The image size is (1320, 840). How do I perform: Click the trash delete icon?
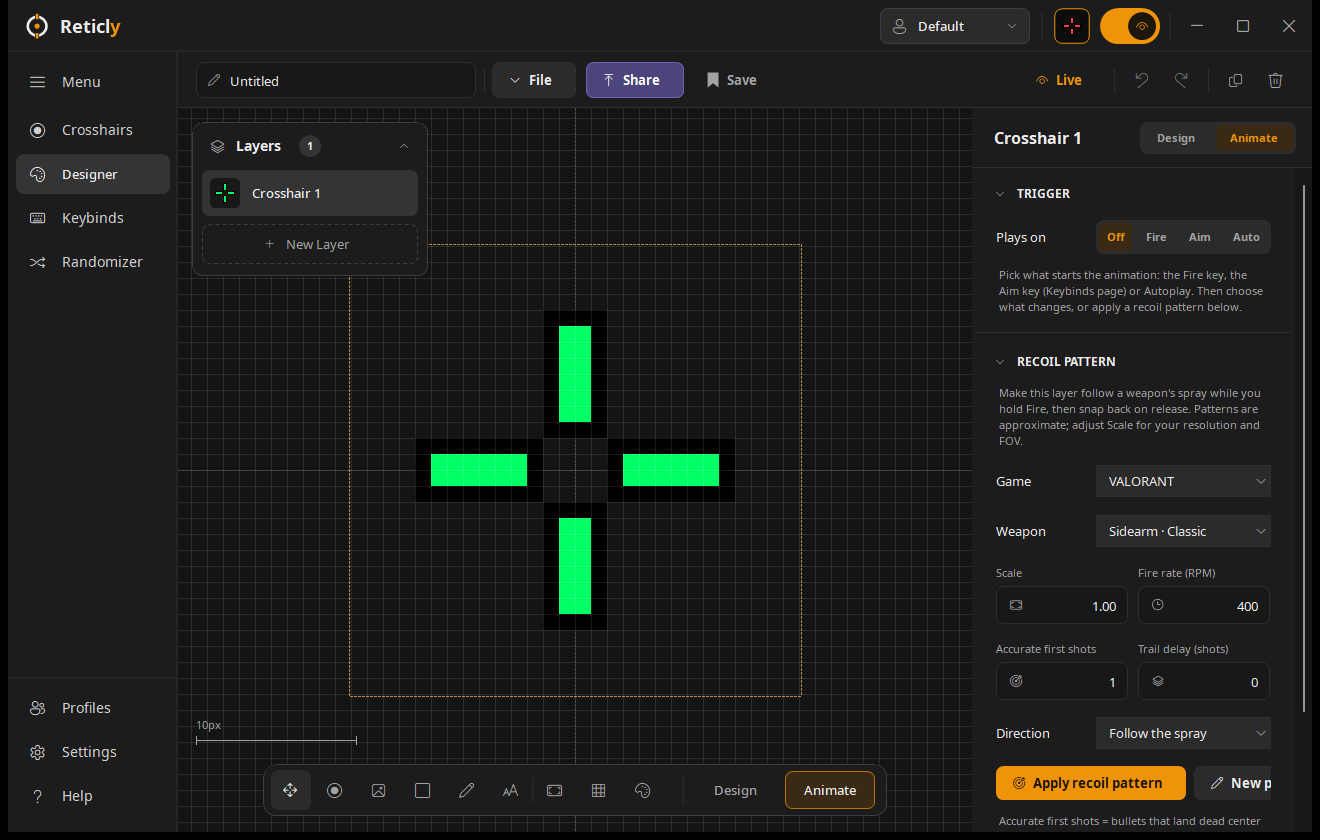coord(1275,80)
